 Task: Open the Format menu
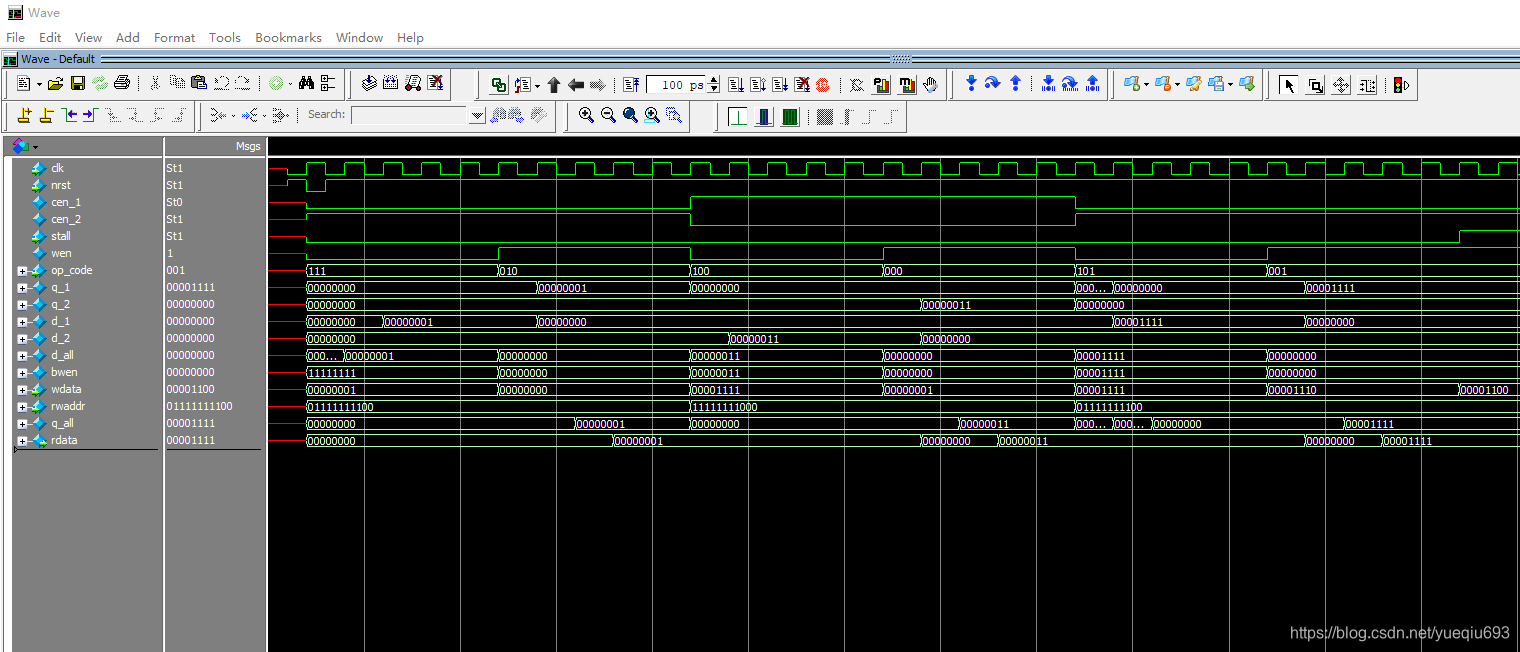click(174, 37)
